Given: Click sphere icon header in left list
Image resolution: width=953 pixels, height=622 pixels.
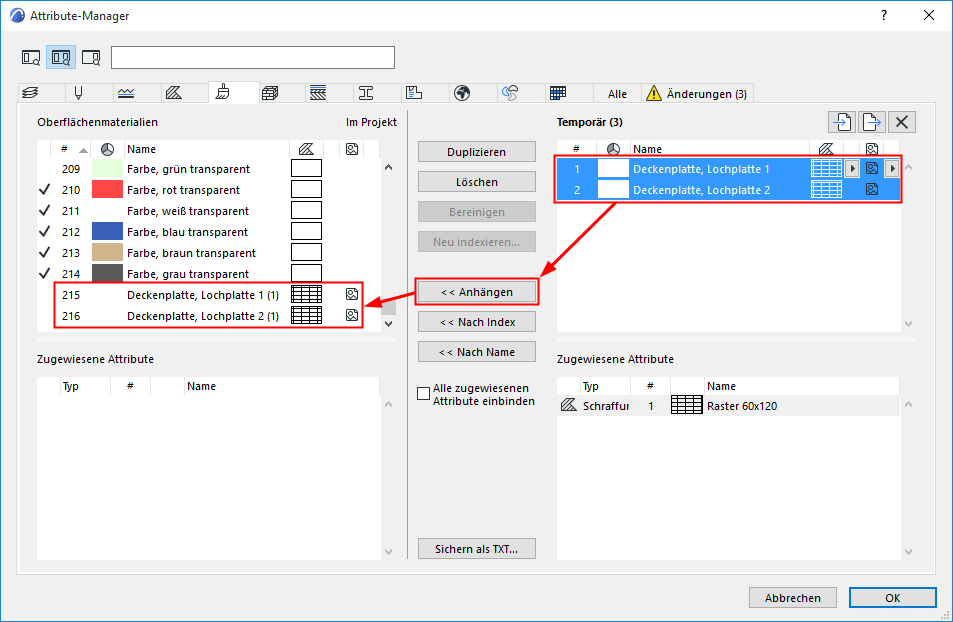Looking at the screenshot, I should [x=108, y=149].
